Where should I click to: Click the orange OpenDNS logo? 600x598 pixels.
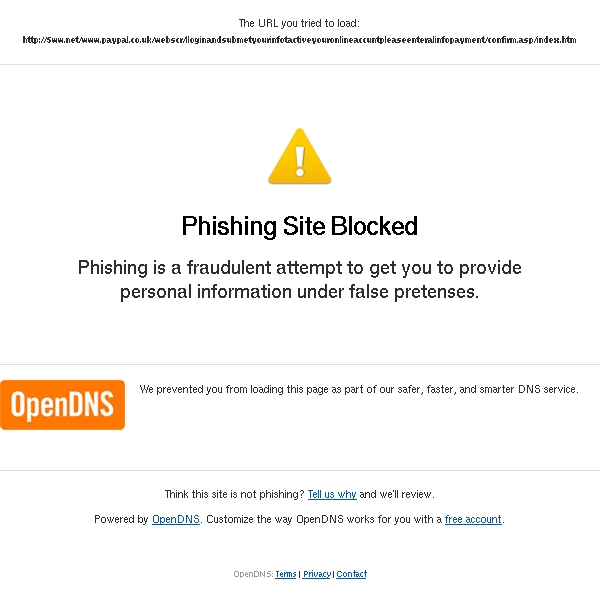coord(62,405)
